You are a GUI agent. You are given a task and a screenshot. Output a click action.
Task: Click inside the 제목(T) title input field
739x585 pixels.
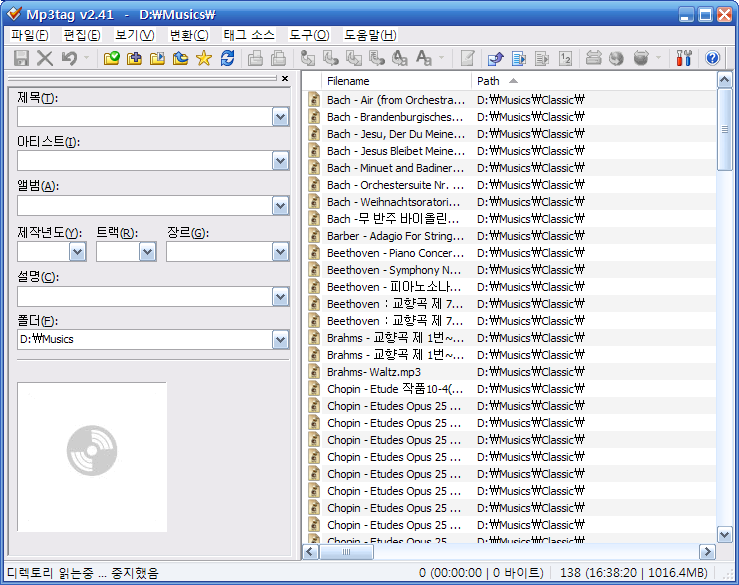pyautogui.click(x=145, y=117)
